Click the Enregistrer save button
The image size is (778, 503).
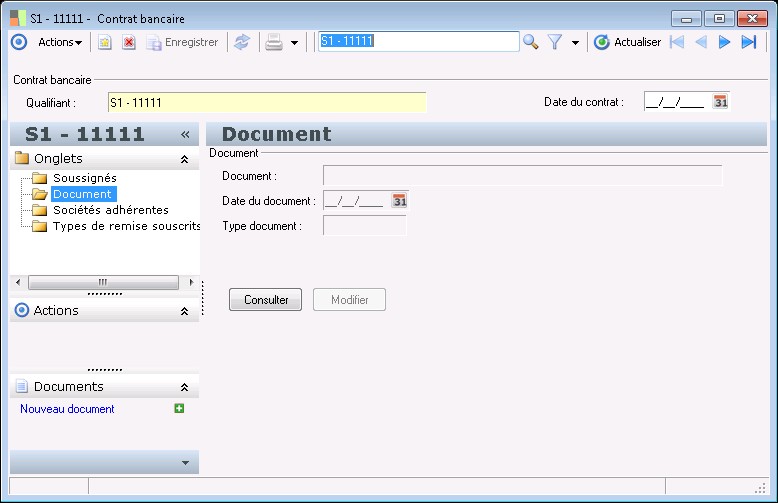pos(182,42)
